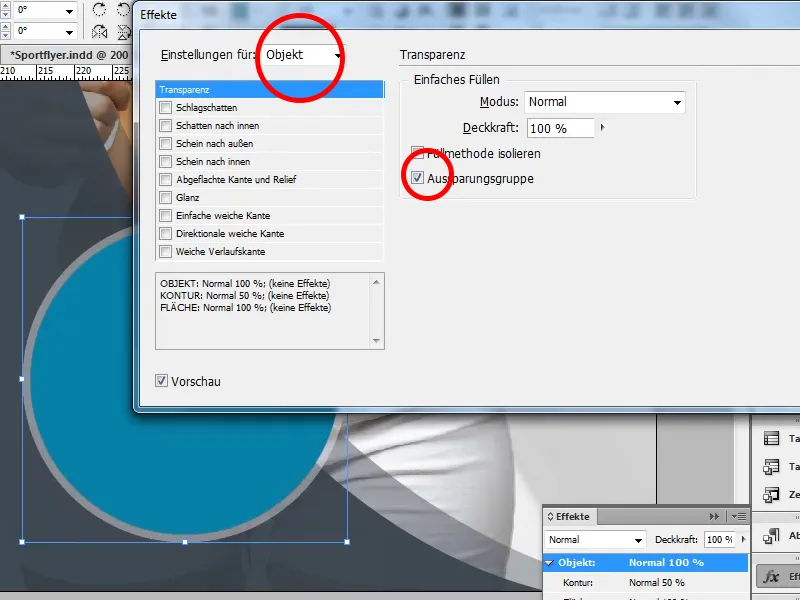Enable Schein nach außen effect checkbox
The height and width of the screenshot is (600, 800).
165,143
